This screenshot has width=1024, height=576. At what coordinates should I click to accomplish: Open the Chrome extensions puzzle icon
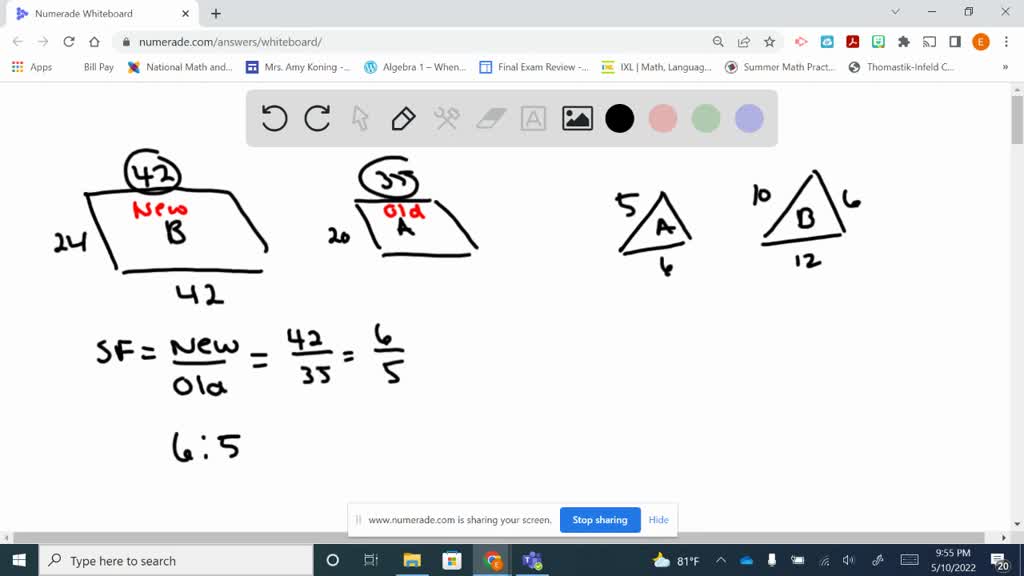(902, 42)
